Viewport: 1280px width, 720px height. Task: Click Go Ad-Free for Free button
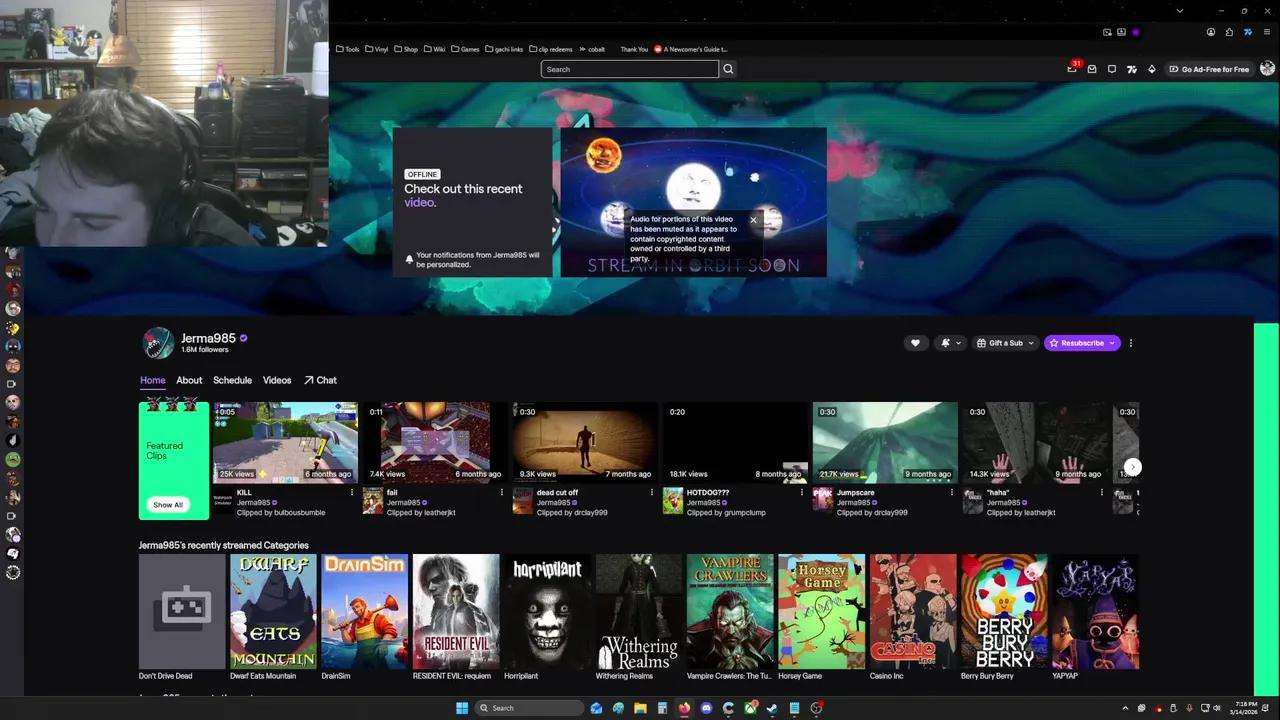click(x=1208, y=69)
